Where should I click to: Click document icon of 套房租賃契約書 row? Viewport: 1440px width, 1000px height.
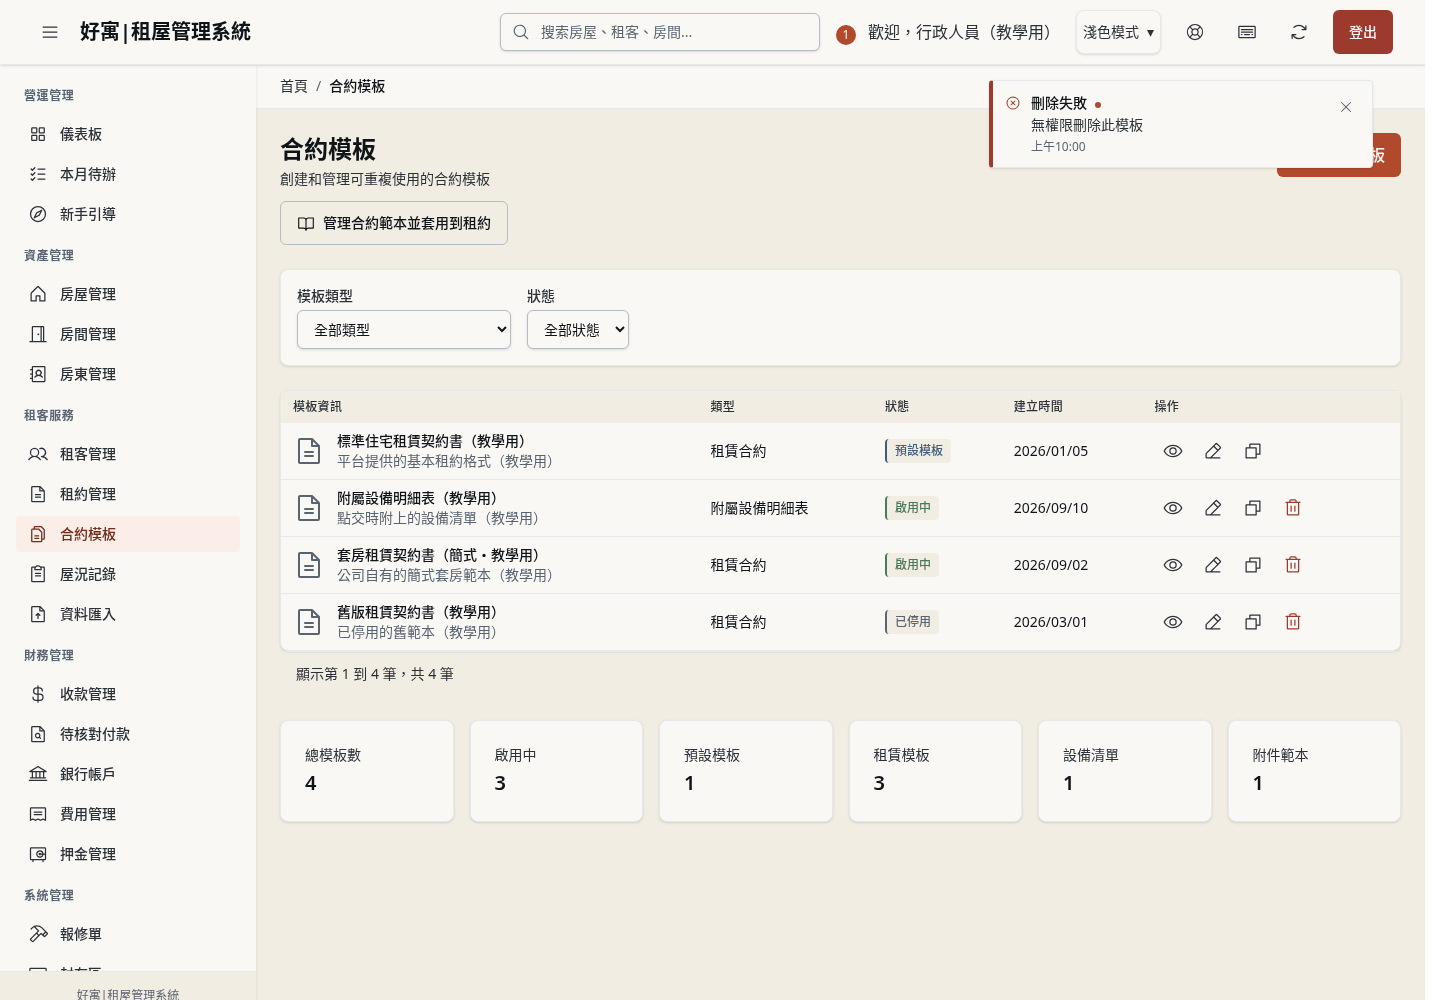(310, 565)
